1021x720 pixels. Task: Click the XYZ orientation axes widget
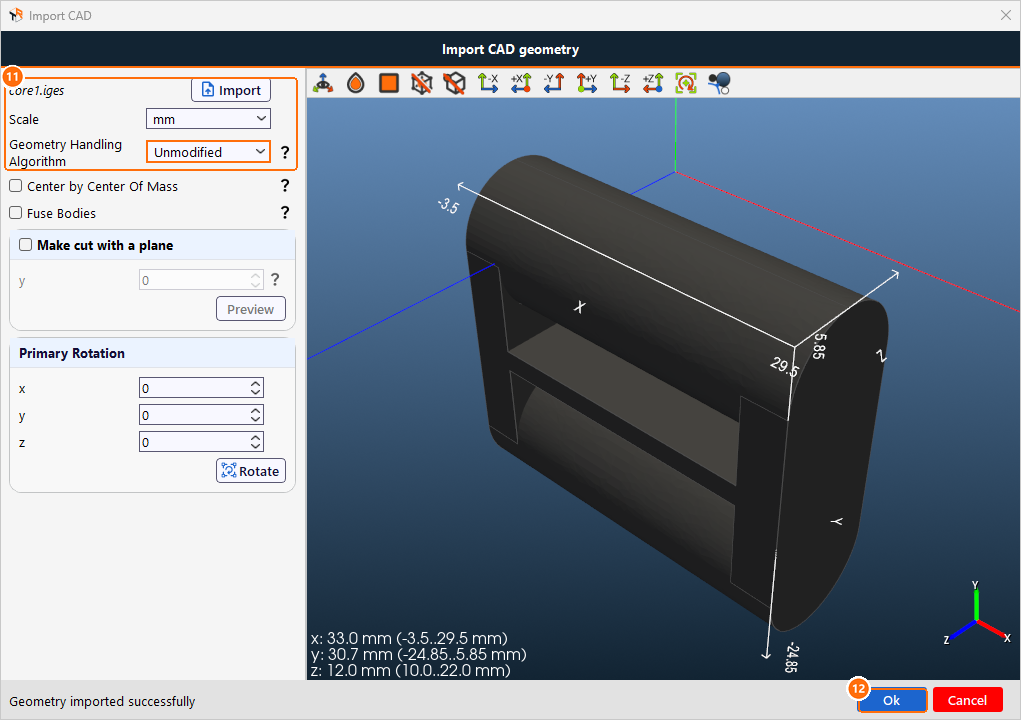977,613
